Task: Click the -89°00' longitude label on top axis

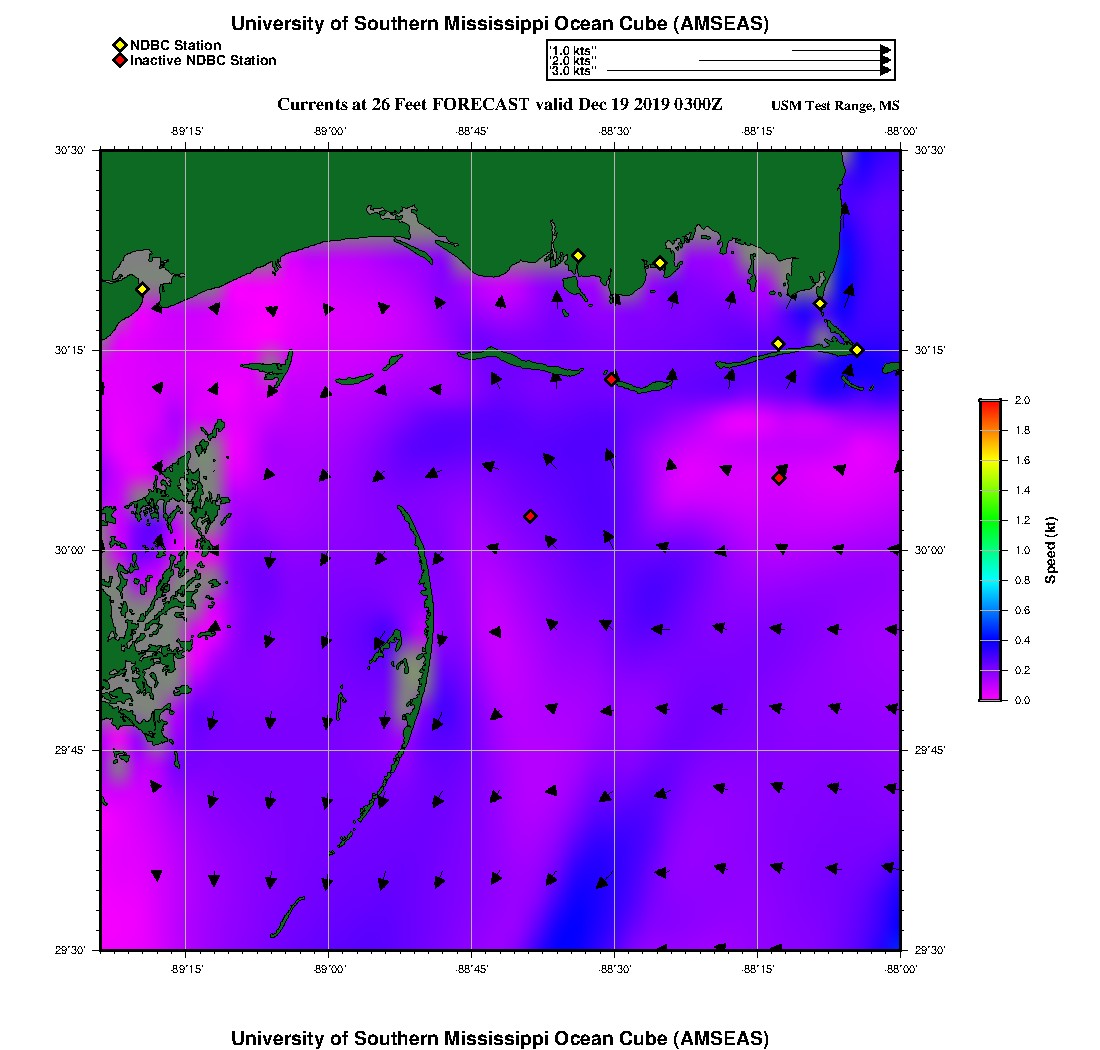Action: [x=329, y=130]
